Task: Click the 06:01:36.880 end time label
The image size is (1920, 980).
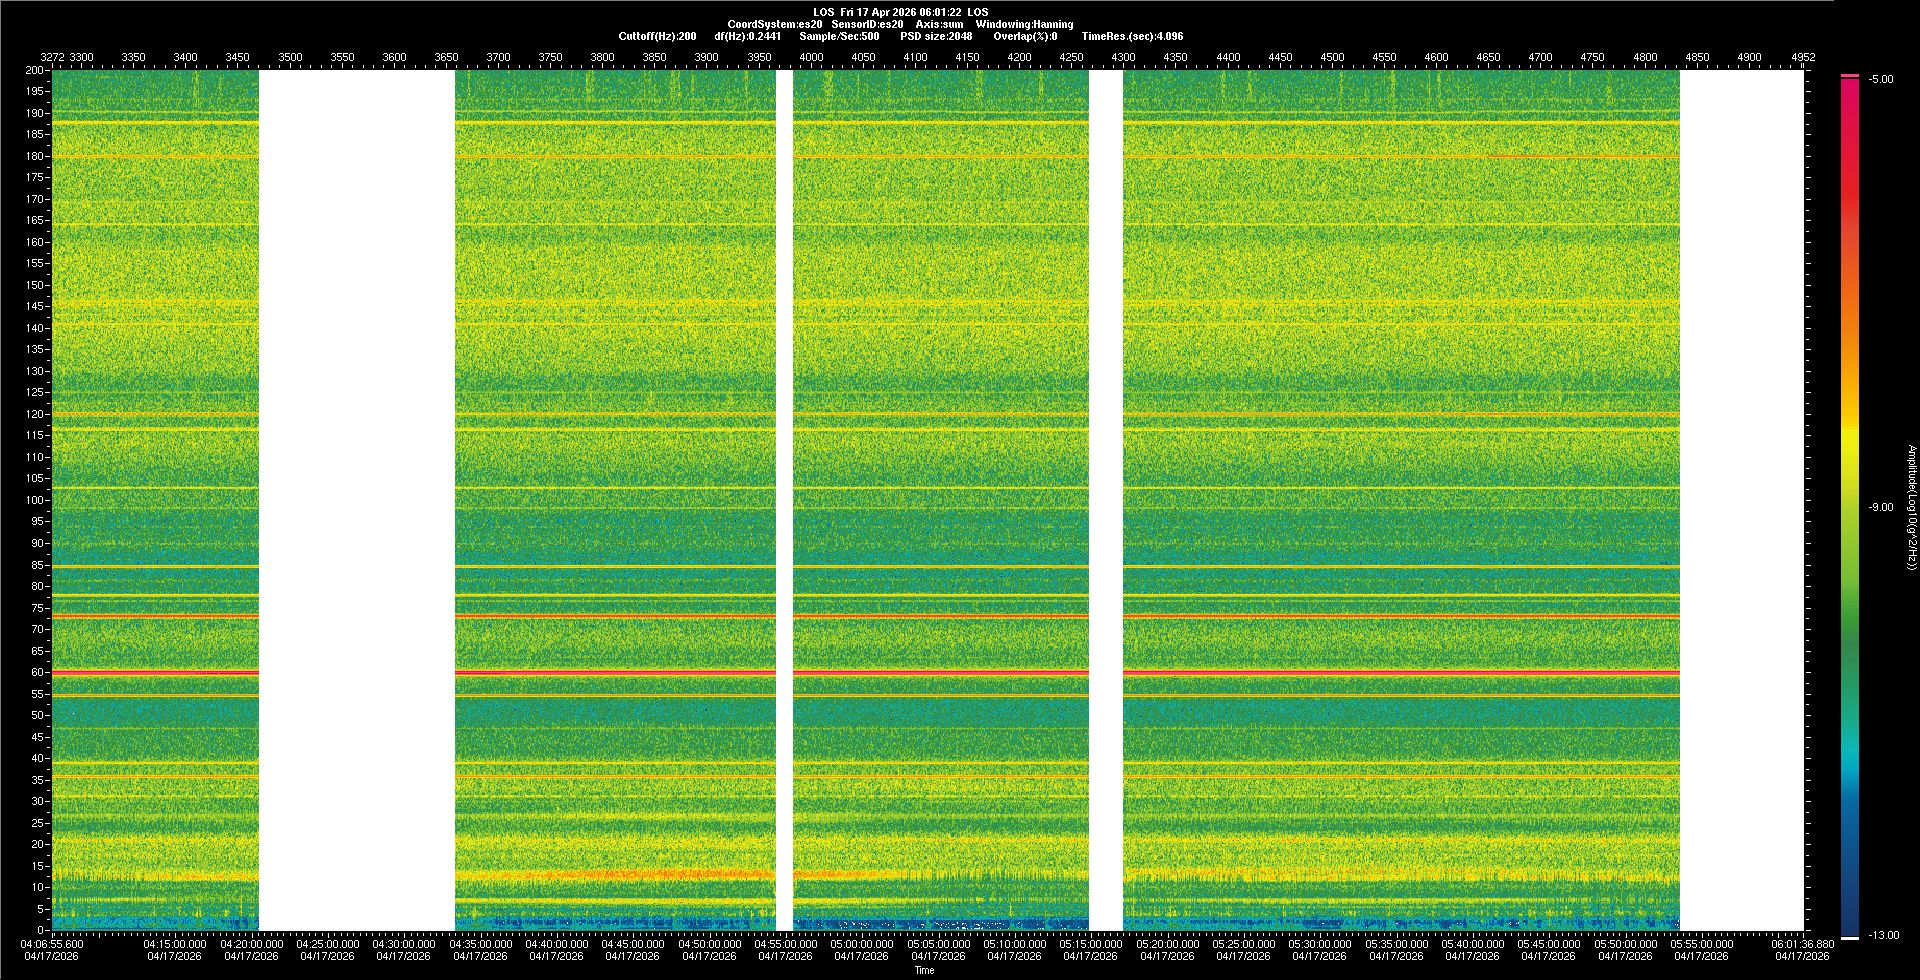Action: point(1802,944)
